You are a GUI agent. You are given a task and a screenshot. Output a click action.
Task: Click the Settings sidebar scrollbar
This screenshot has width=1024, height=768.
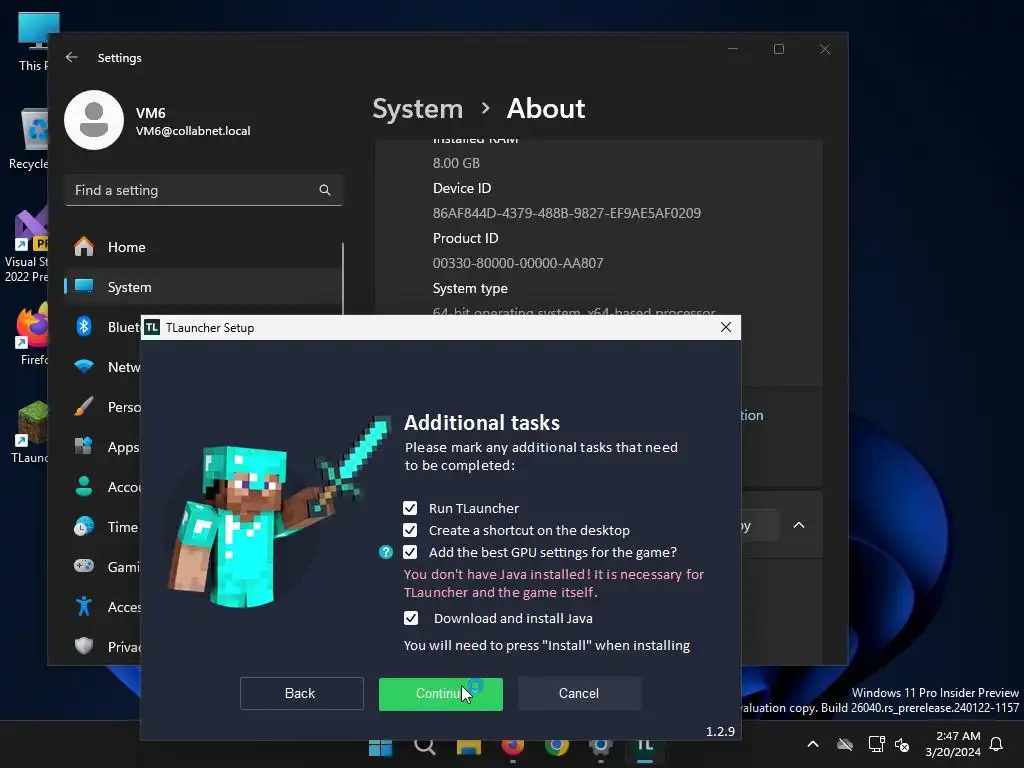coord(343,278)
